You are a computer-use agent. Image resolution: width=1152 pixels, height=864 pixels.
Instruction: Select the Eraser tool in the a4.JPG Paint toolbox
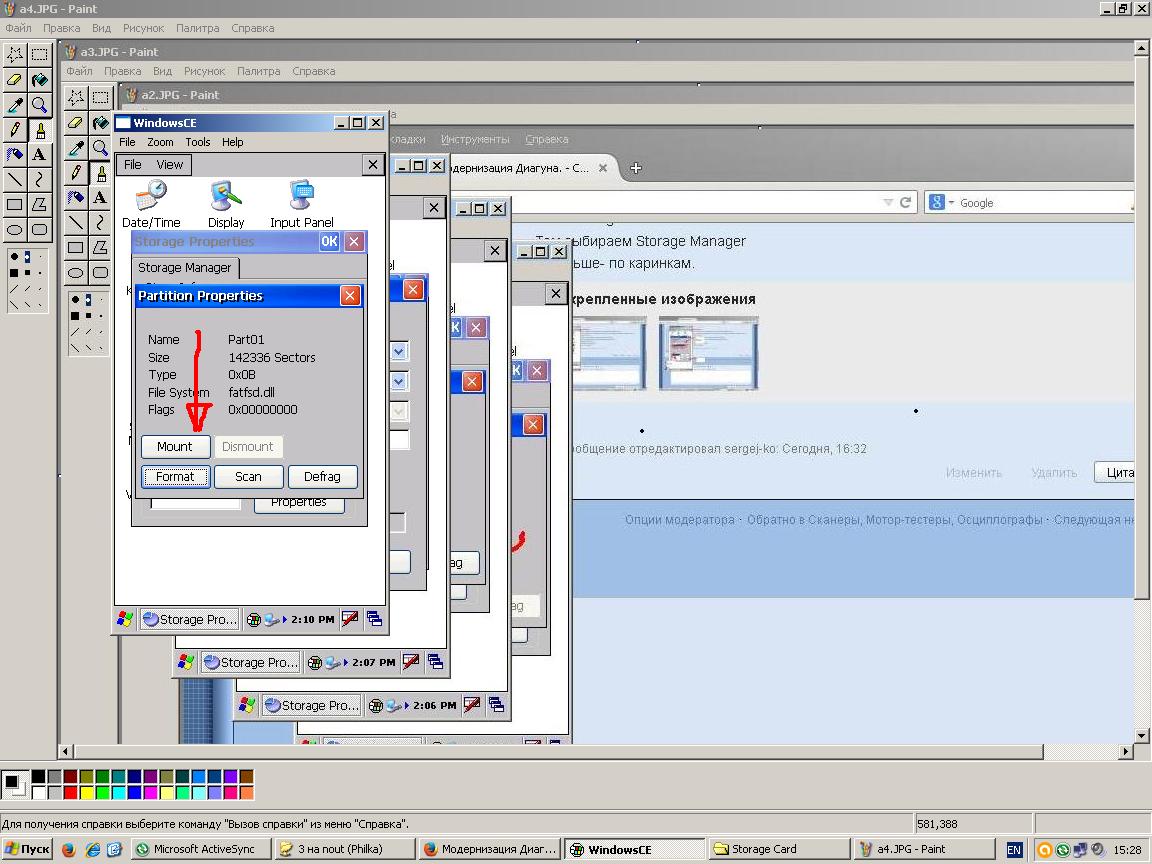click(x=15, y=80)
